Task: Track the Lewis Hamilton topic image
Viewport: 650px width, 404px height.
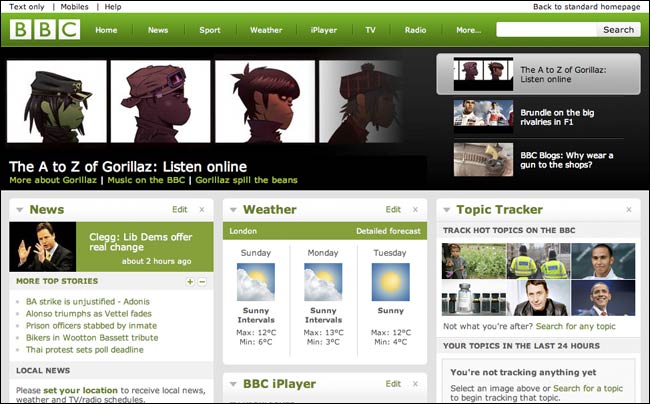Action: [603, 261]
